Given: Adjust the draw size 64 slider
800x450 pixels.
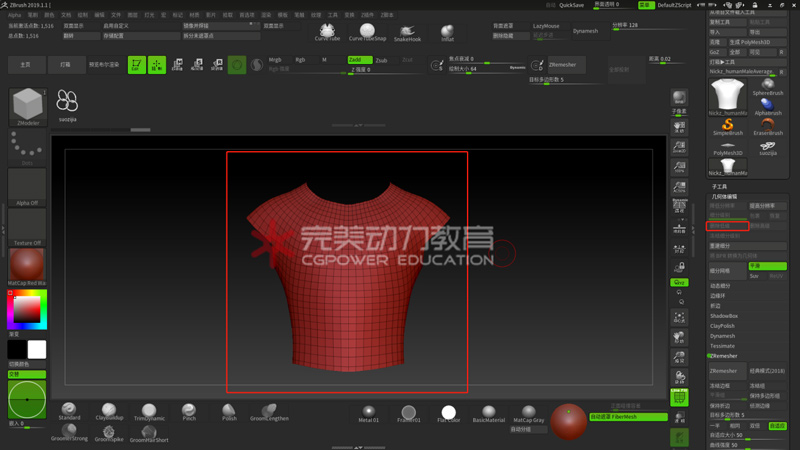Looking at the screenshot, I should click(486, 69).
